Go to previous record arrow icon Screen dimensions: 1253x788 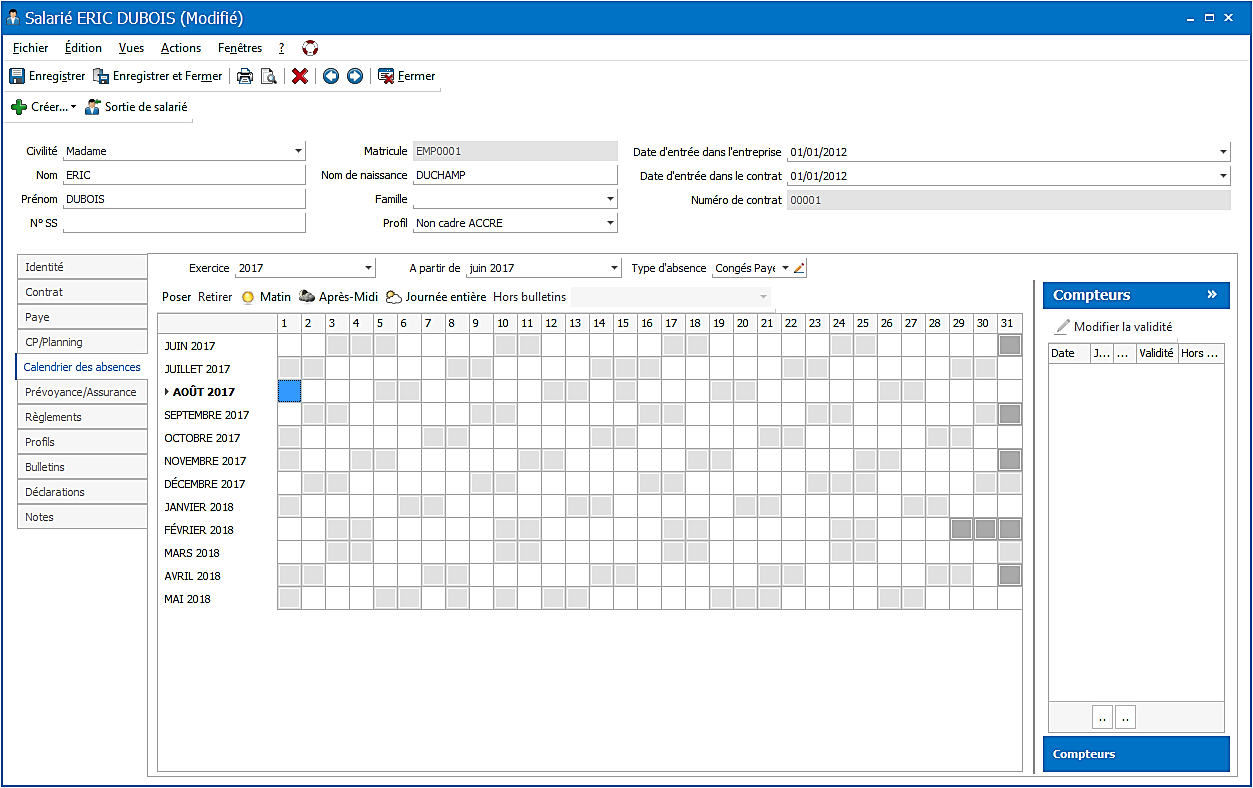pos(331,76)
